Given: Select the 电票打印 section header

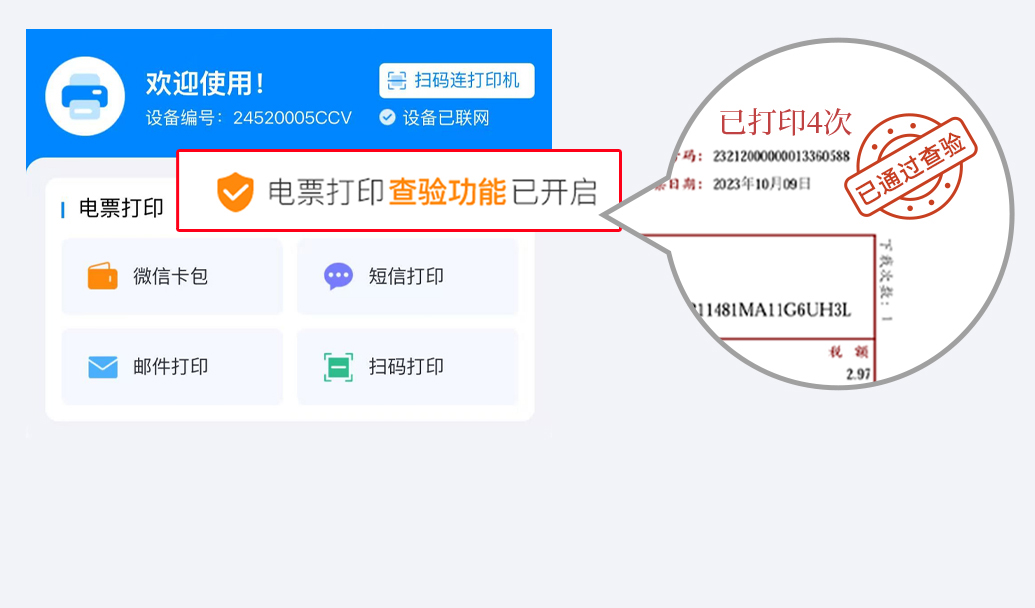Looking at the screenshot, I should pyautogui.click(x=121, y=208).
